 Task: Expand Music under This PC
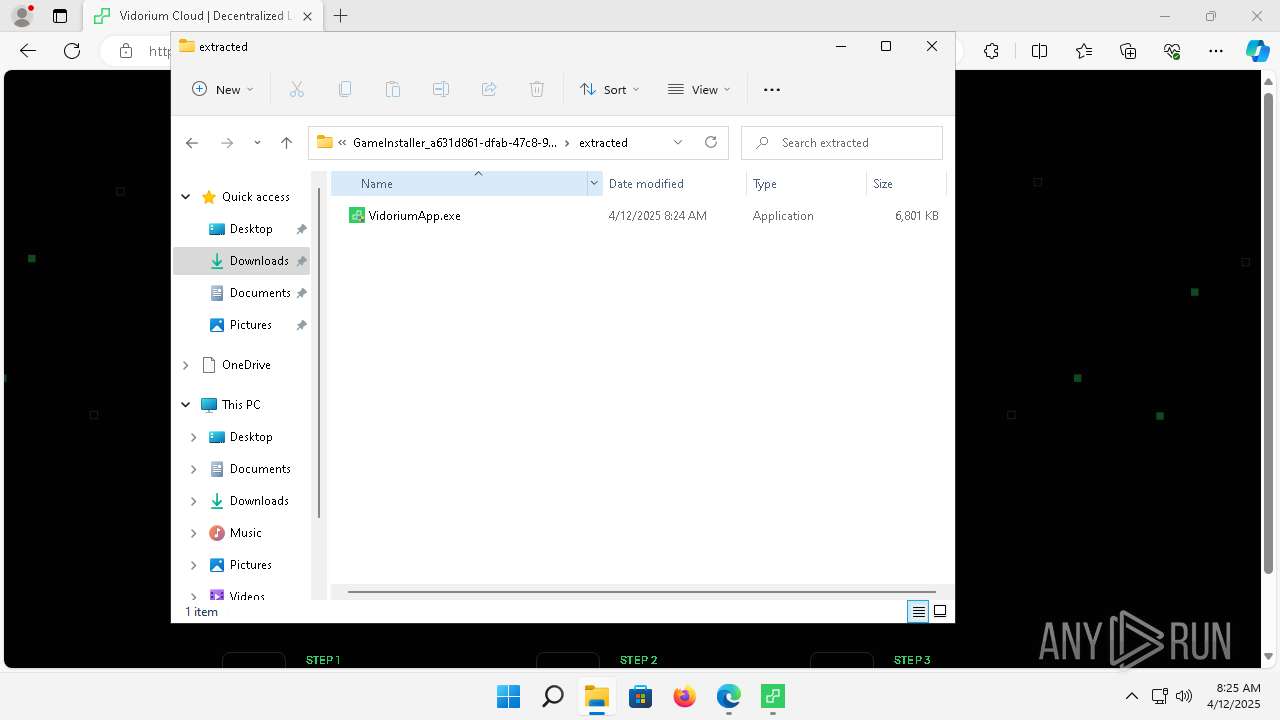(193, 533)
